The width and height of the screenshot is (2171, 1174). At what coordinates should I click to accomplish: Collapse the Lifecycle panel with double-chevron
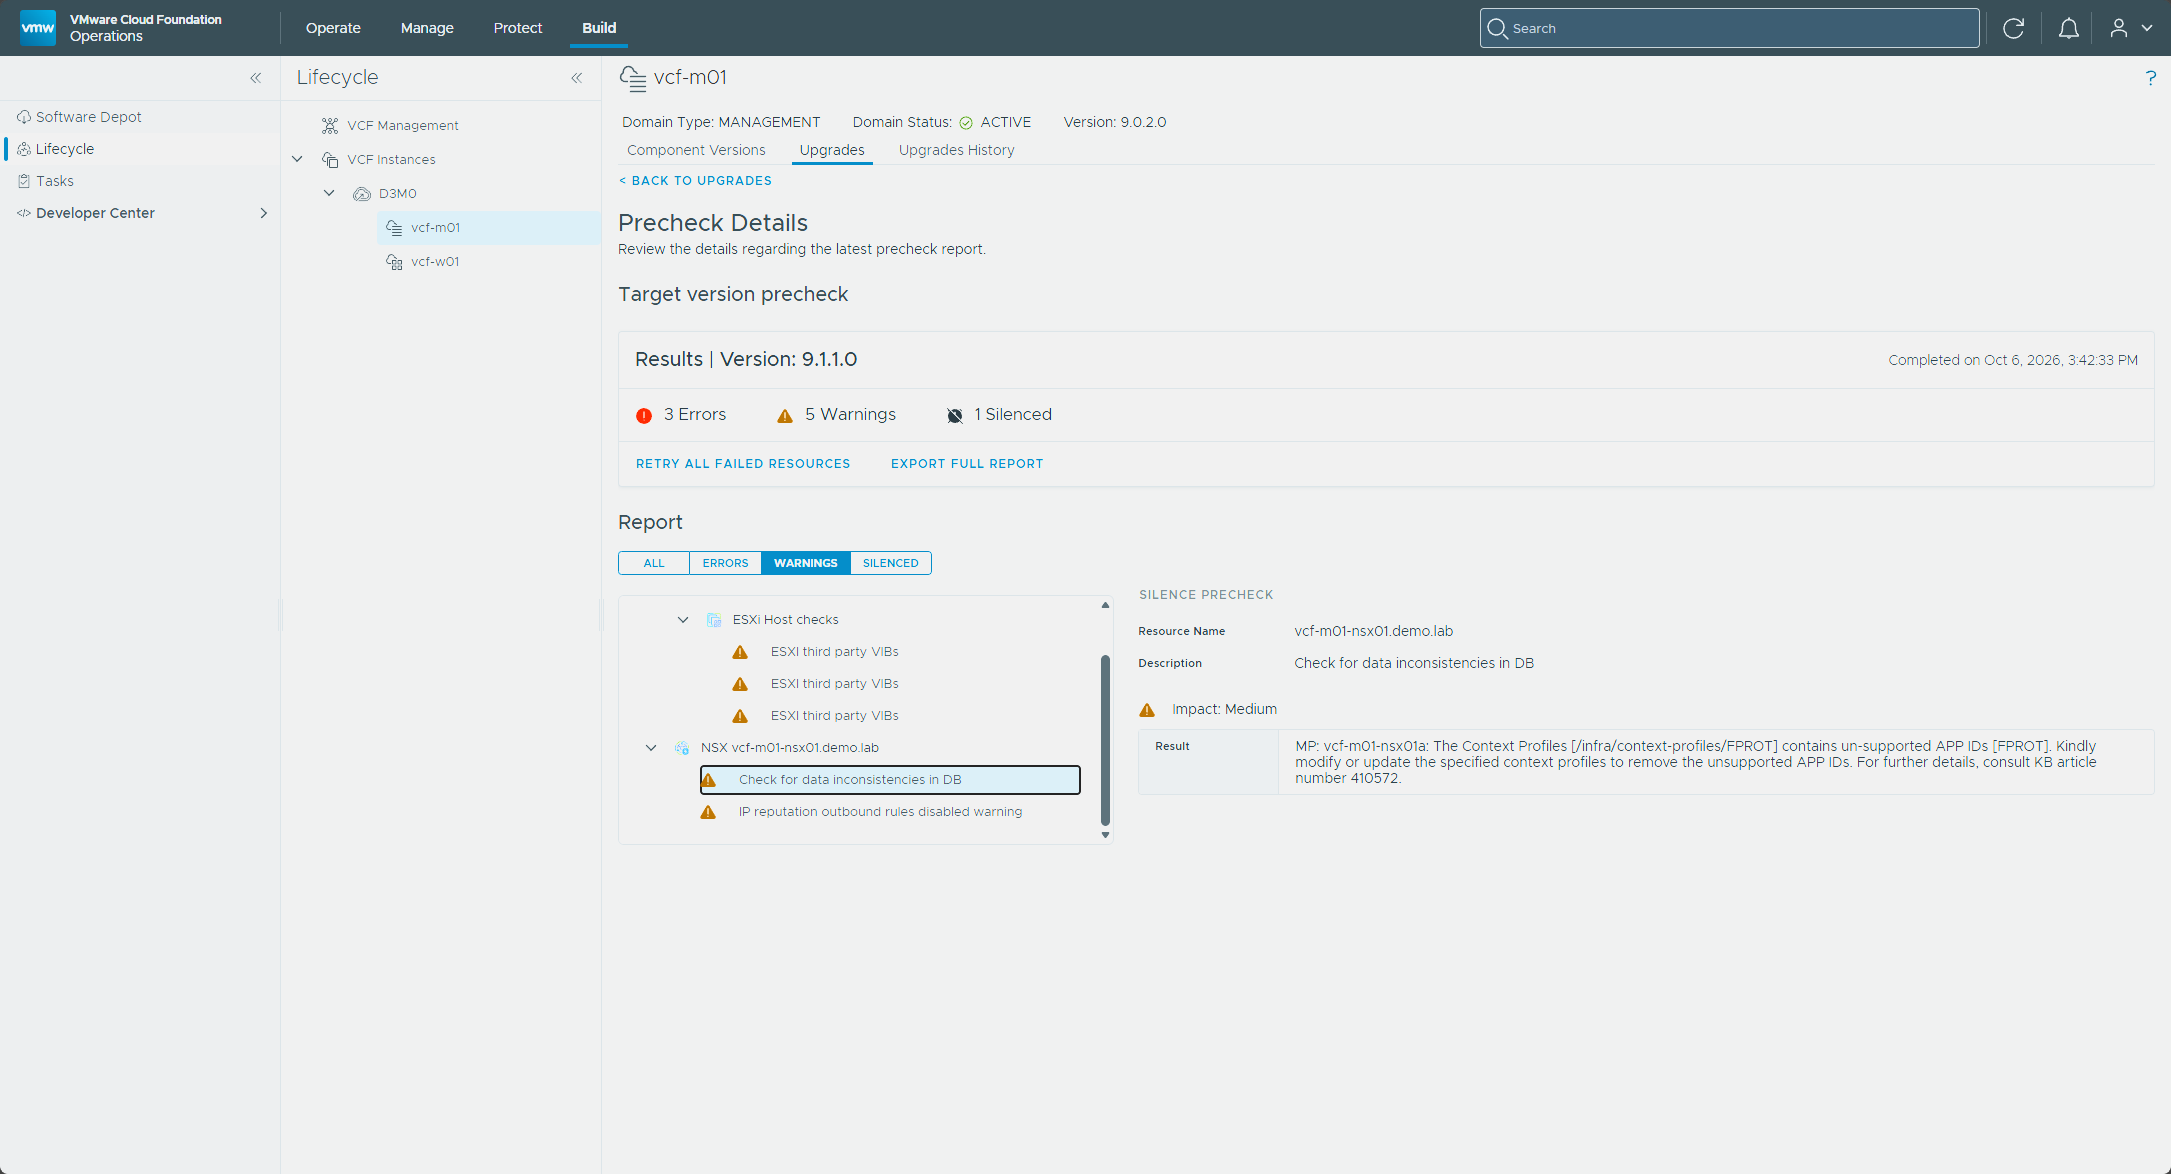coord(577,78)
